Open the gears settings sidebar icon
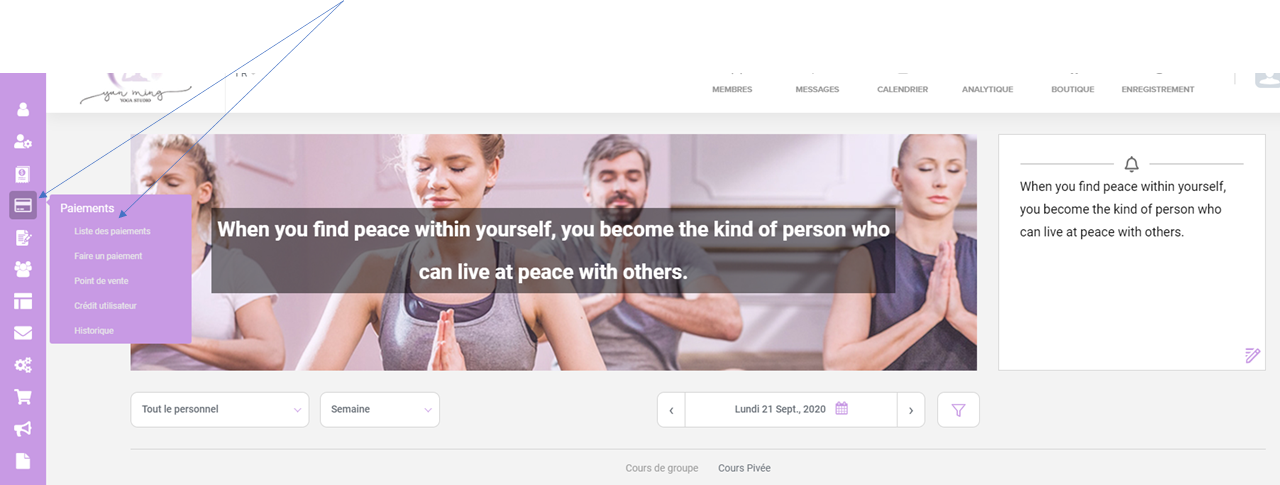The height and width of the screenshot is (485, 1280). click(x=23, y=365)
